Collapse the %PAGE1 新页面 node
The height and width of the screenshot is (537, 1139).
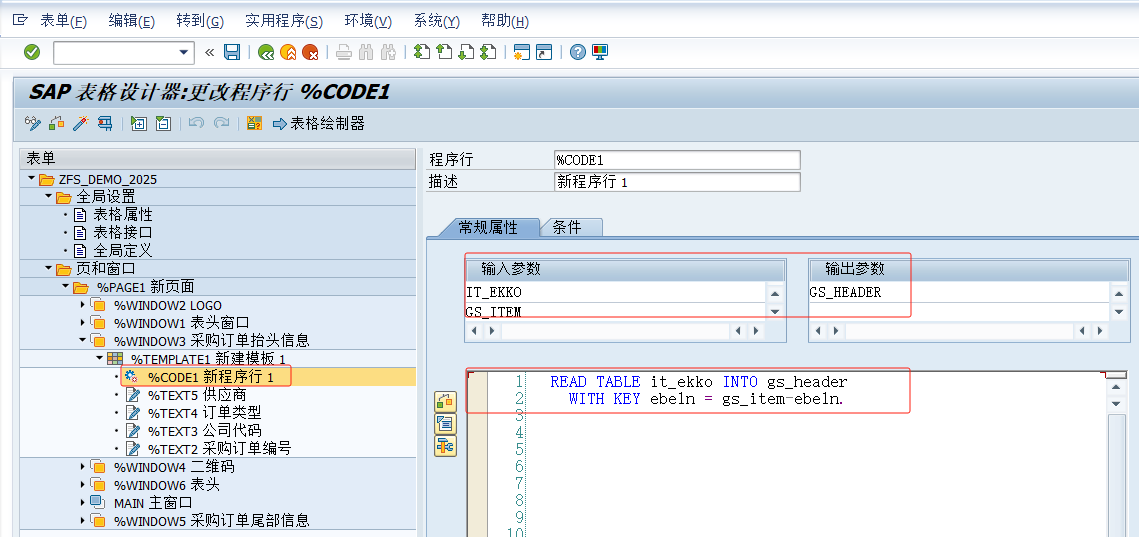coord(65,287)
